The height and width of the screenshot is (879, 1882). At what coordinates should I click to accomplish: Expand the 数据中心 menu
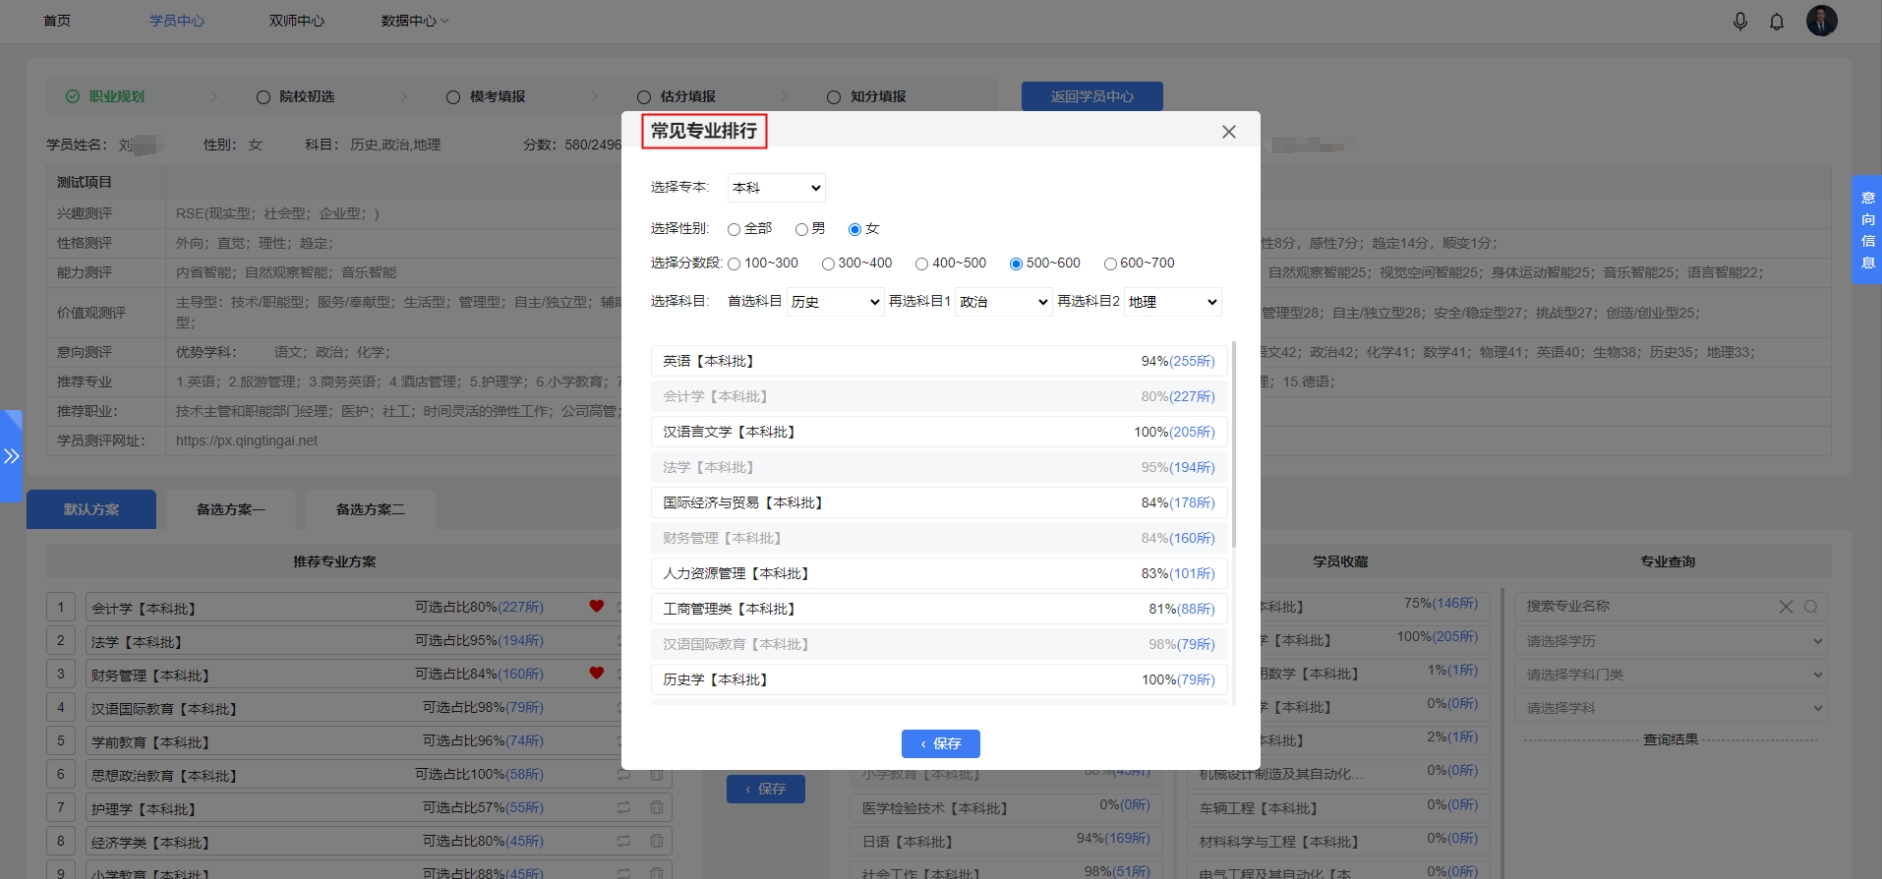pos(414,21)
